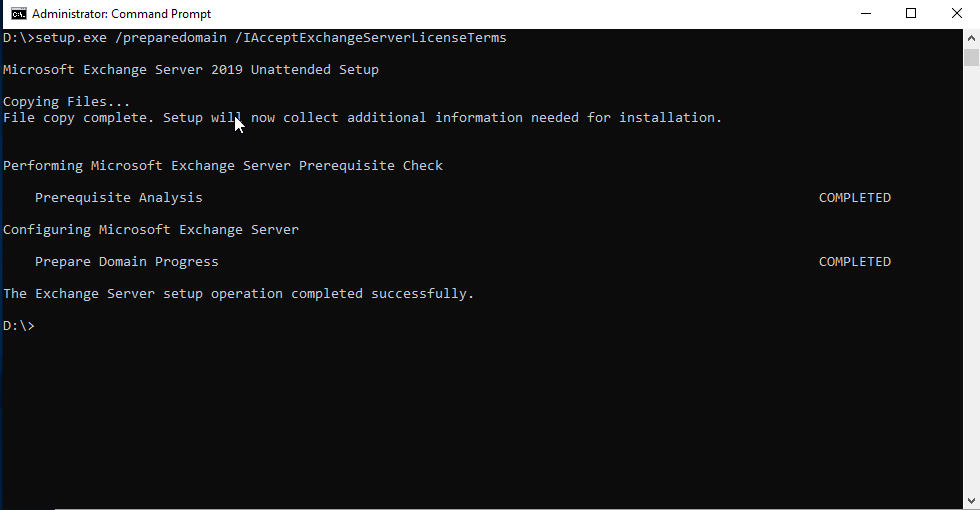
Task: Close the Administrator Command Prompt window
Action: coord(957,14)
